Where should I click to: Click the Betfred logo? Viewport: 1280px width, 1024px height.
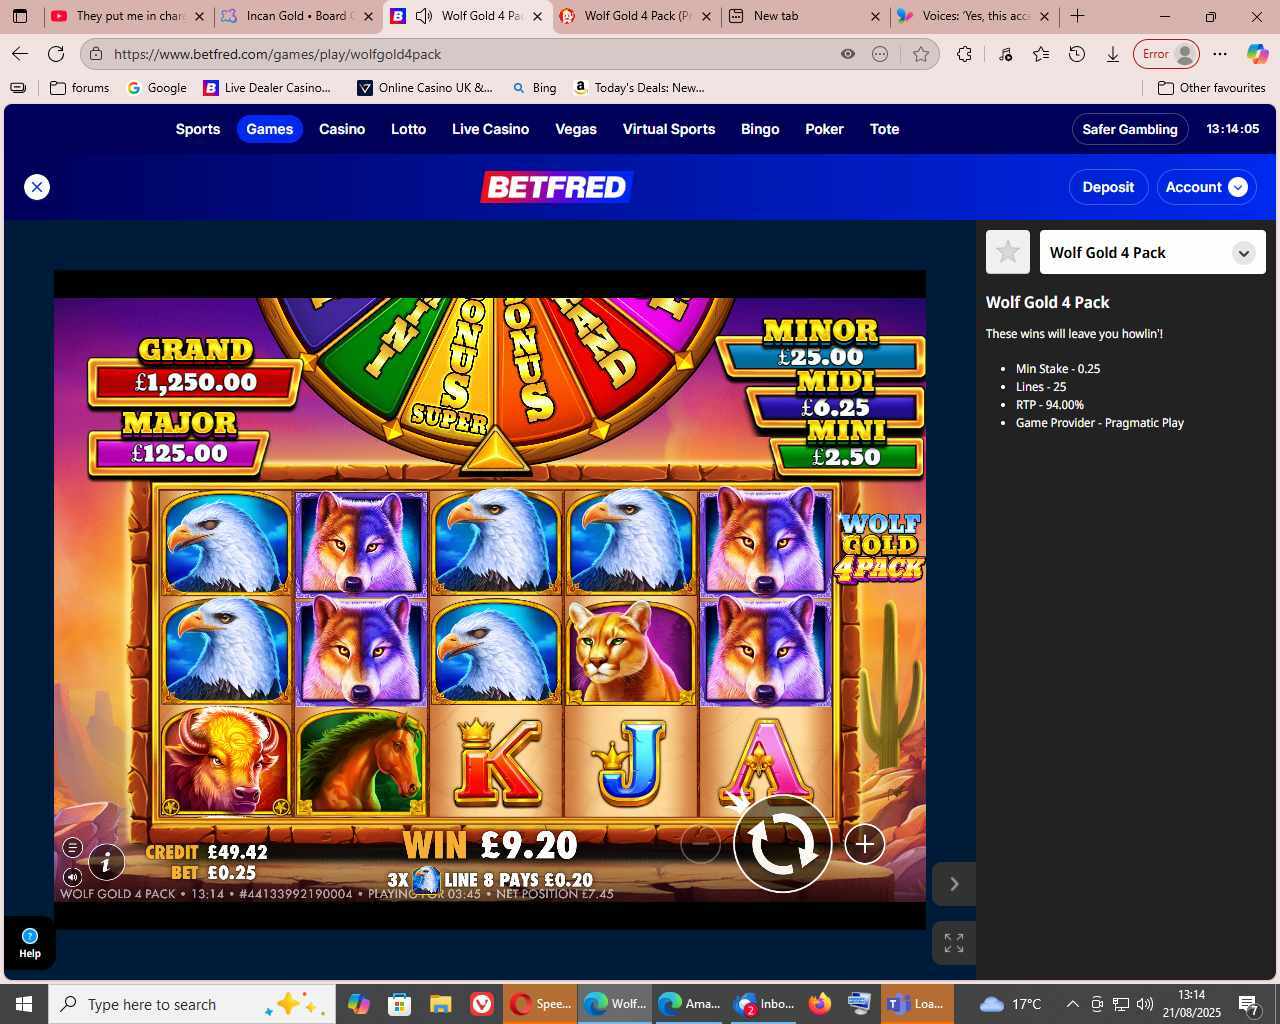coord(556,187)
